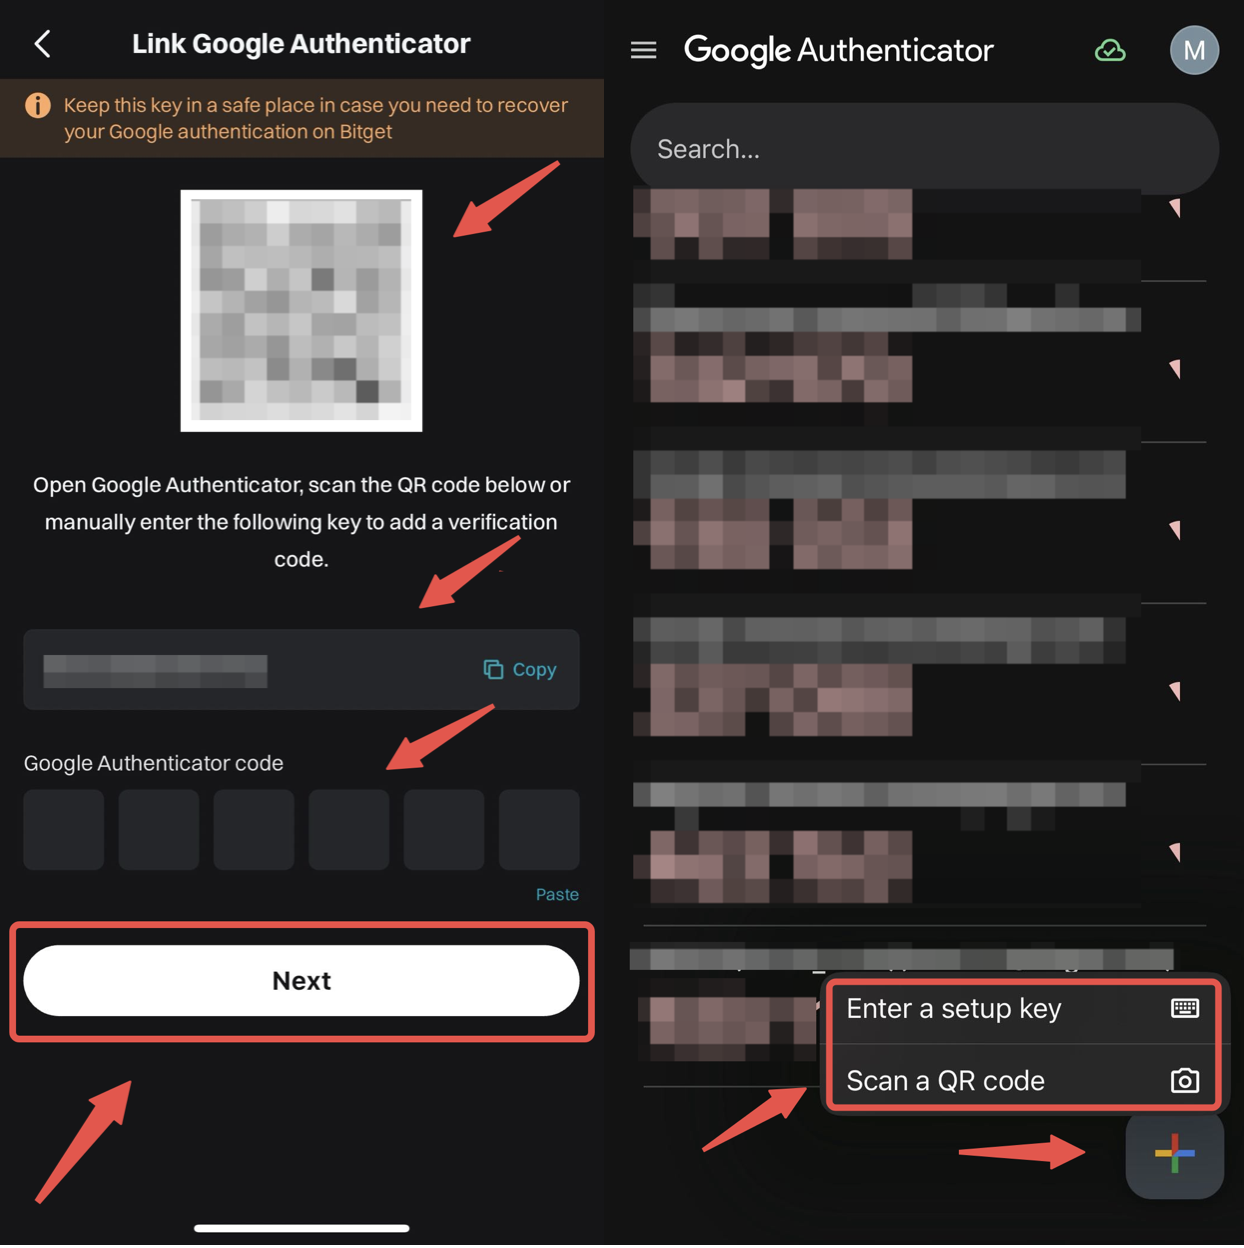
Task: Tap the Google Authenticator code label
Action: click(154, 763)
